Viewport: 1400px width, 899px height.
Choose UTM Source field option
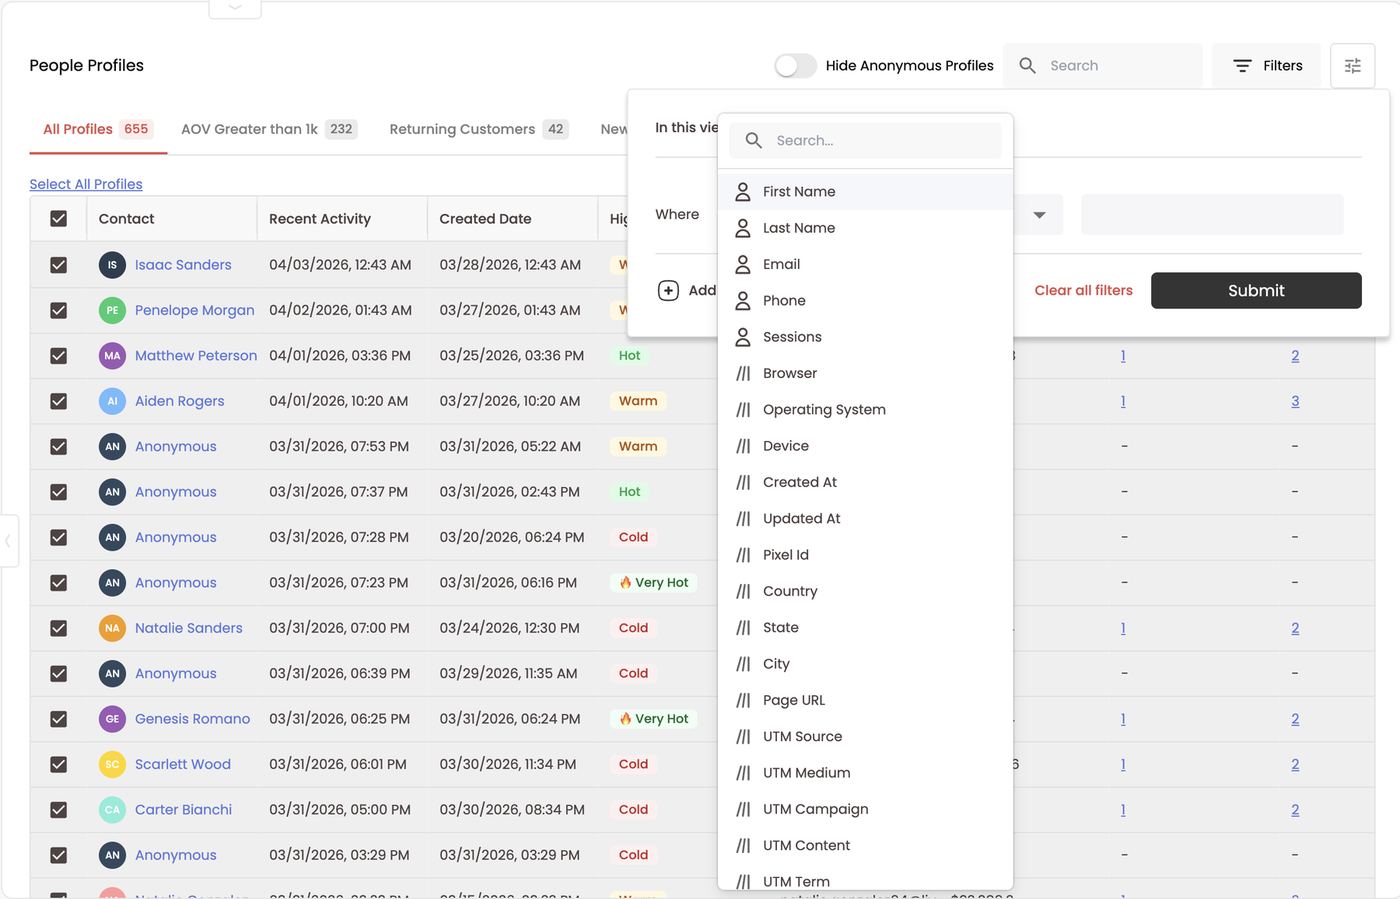coord(866,737)
